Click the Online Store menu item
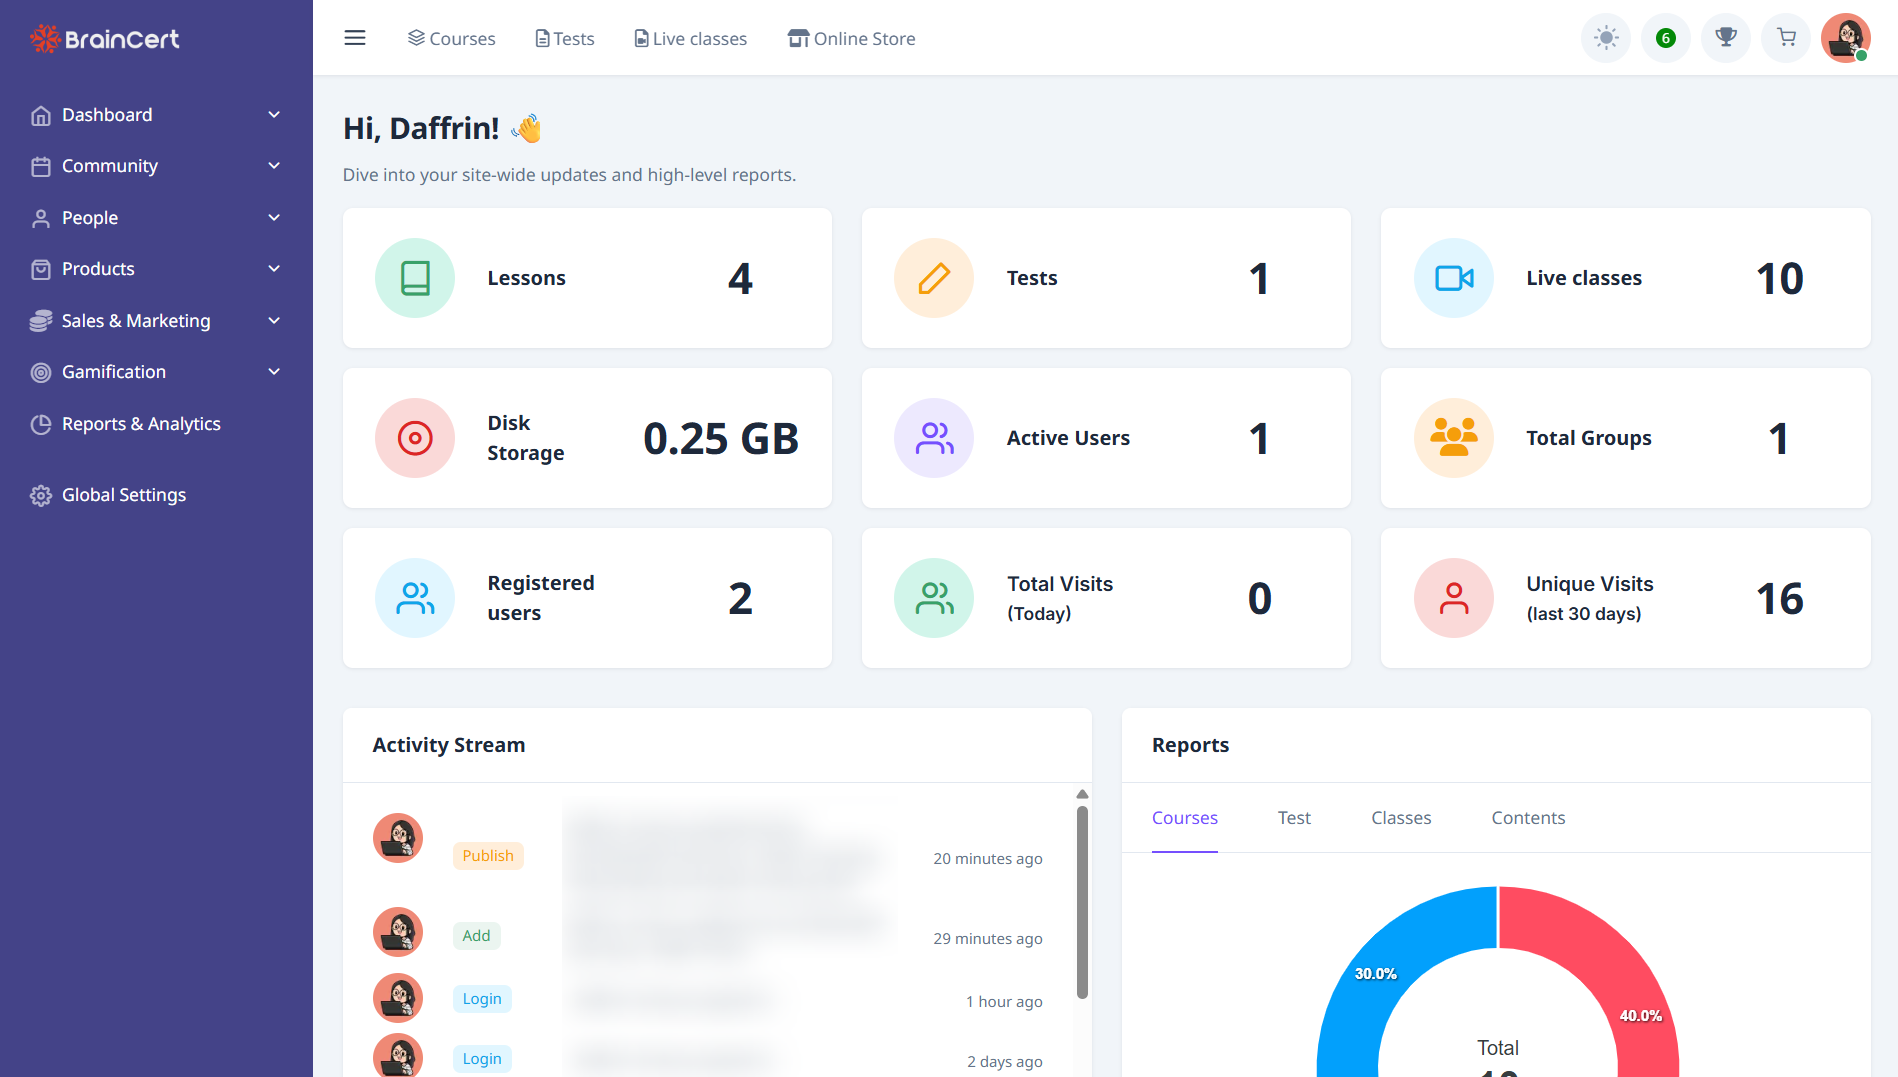The width and height of the screenshot is (1898, 1077). [851, 38]
